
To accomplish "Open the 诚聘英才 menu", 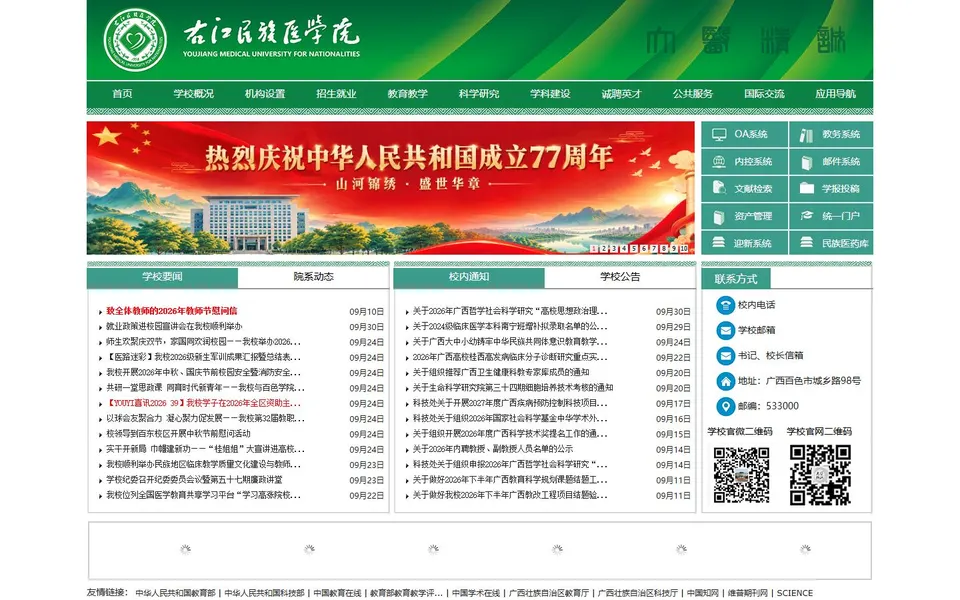I will (x=621, y=94).
